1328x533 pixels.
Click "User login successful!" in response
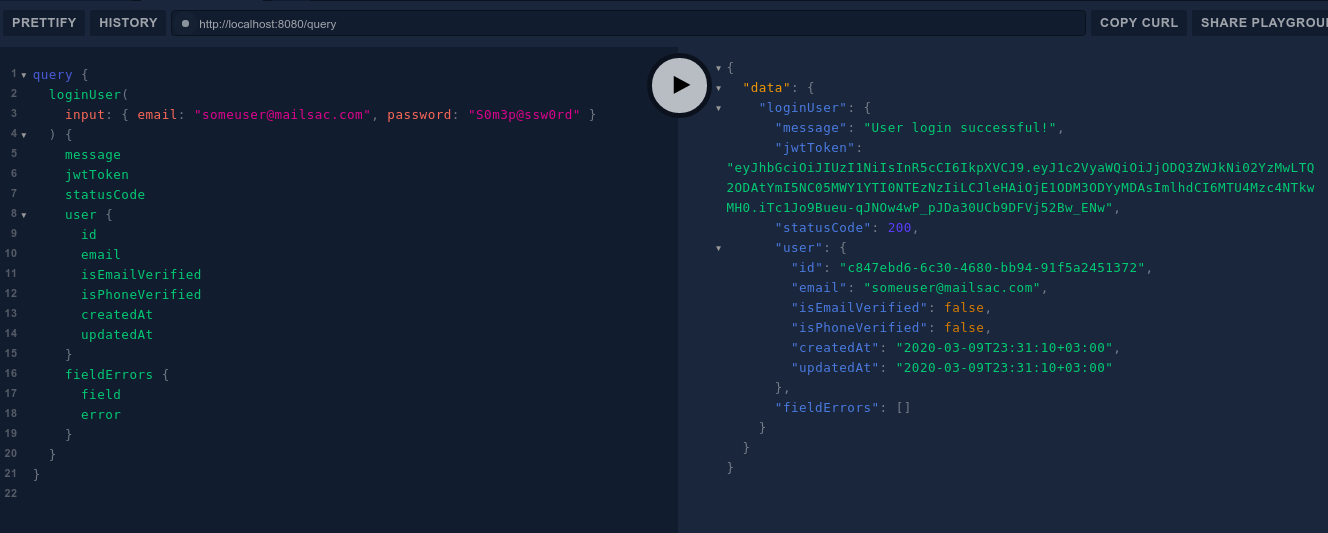click(x=960, y=128)
